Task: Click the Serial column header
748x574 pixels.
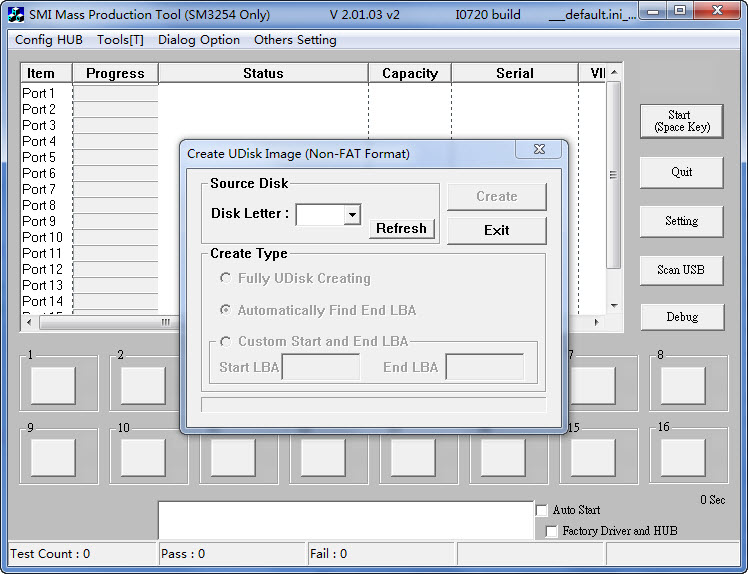Action: [515, 73]
